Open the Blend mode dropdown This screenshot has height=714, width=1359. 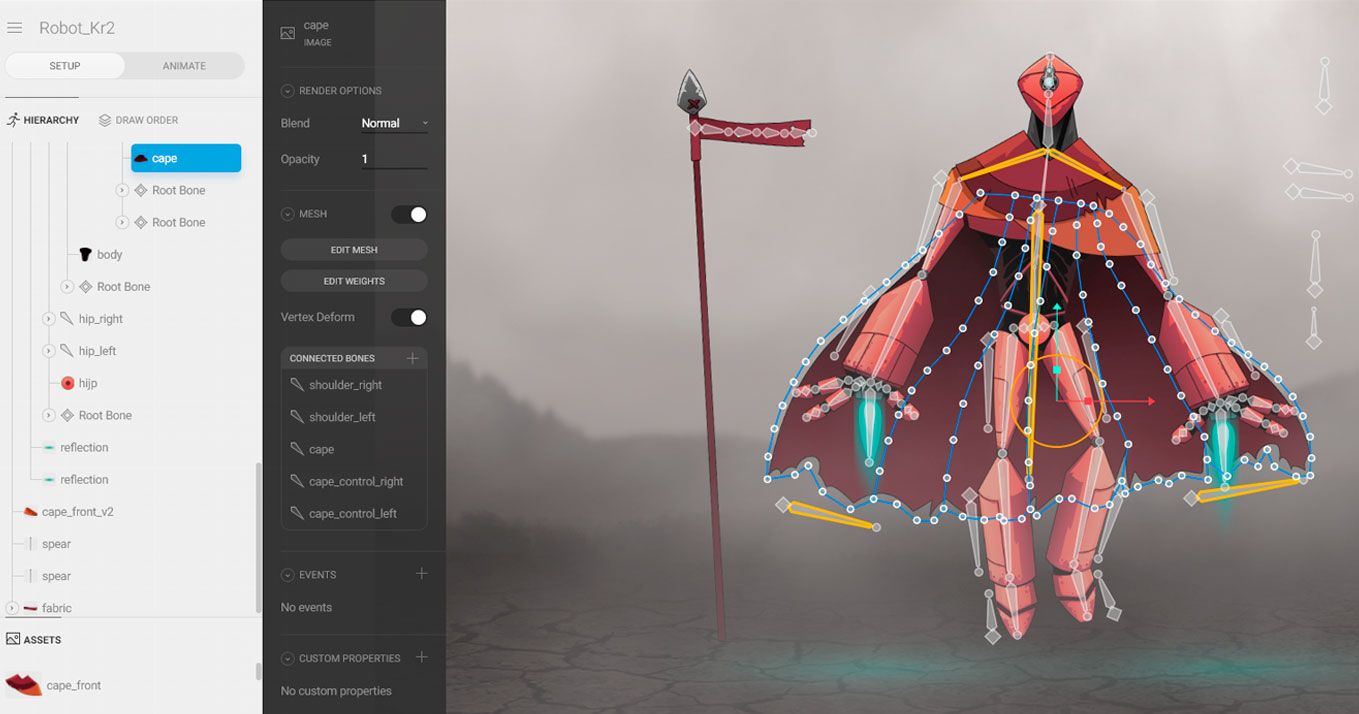click(x=394, y=123)
